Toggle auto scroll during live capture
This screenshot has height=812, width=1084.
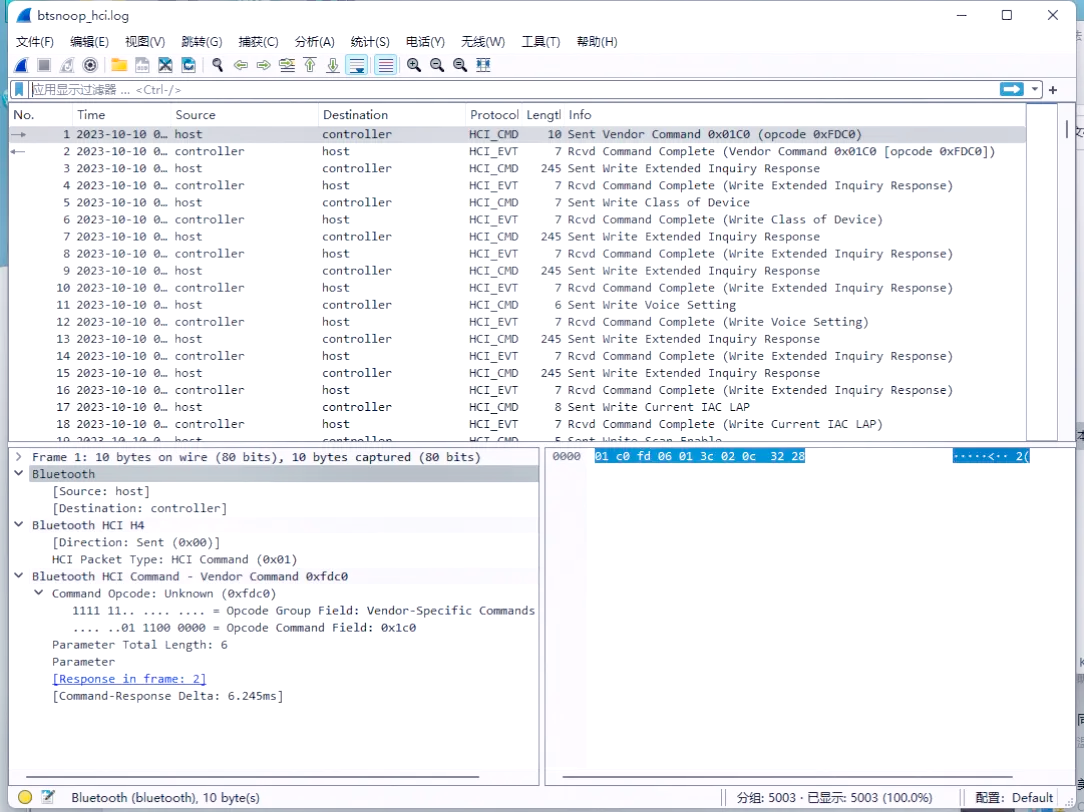(357, 65)
